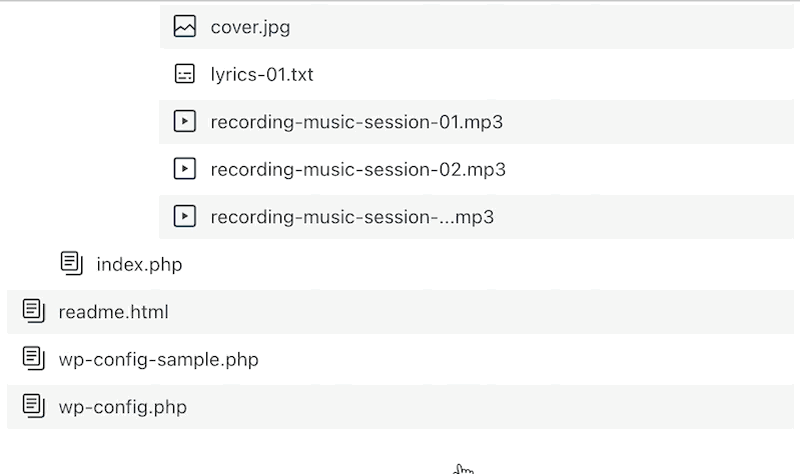This screenshot has height=474, width=800.
Task: Select the readme.html file name
Action: tap(113, 311)
